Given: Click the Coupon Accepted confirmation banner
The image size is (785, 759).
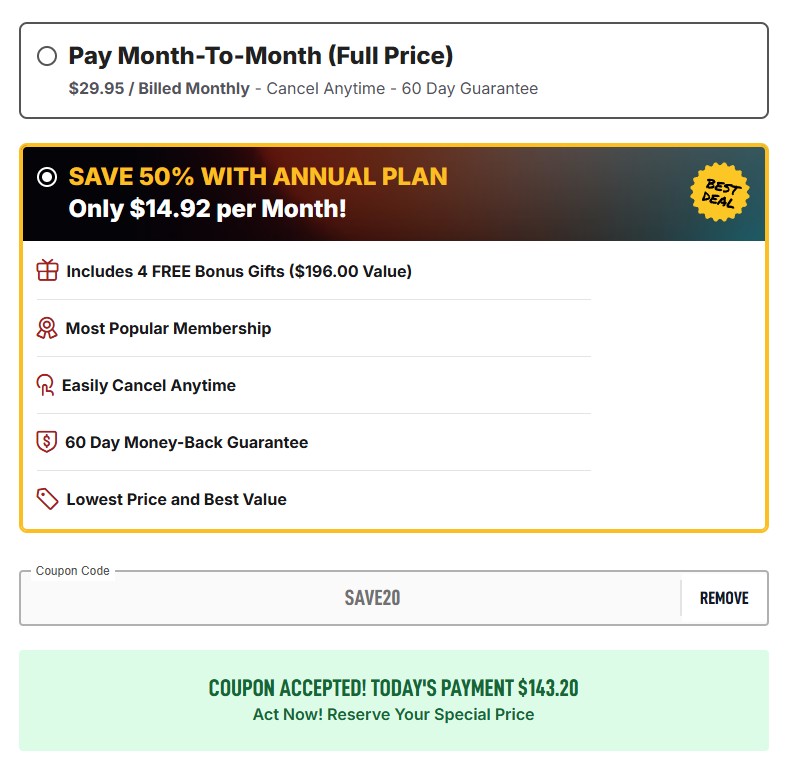Looking at the screenshot, I should (393, 700).
